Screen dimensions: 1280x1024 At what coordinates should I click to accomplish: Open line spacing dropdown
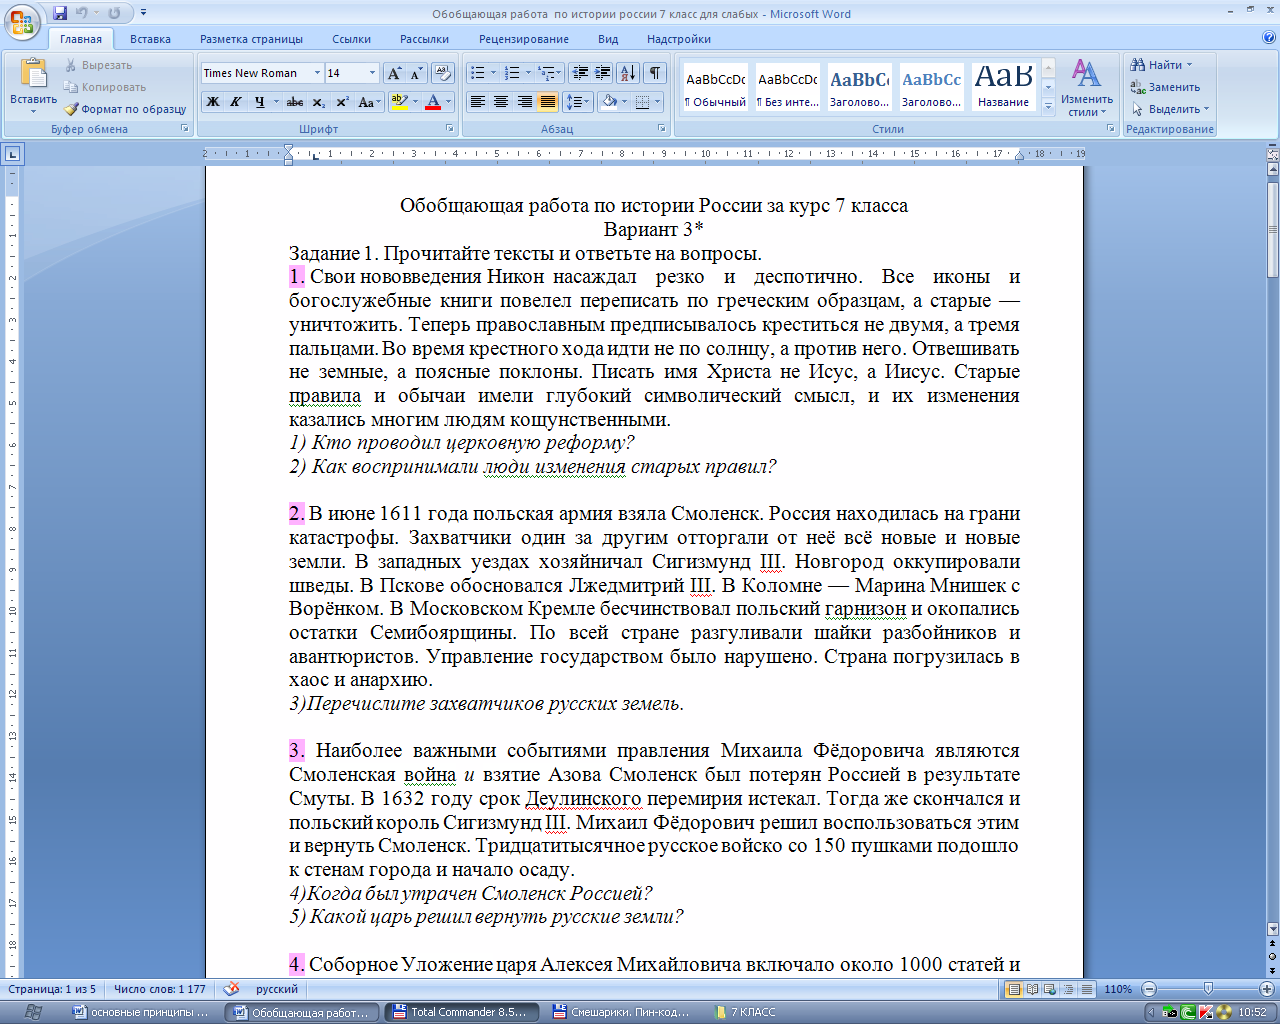pos(578,102)
